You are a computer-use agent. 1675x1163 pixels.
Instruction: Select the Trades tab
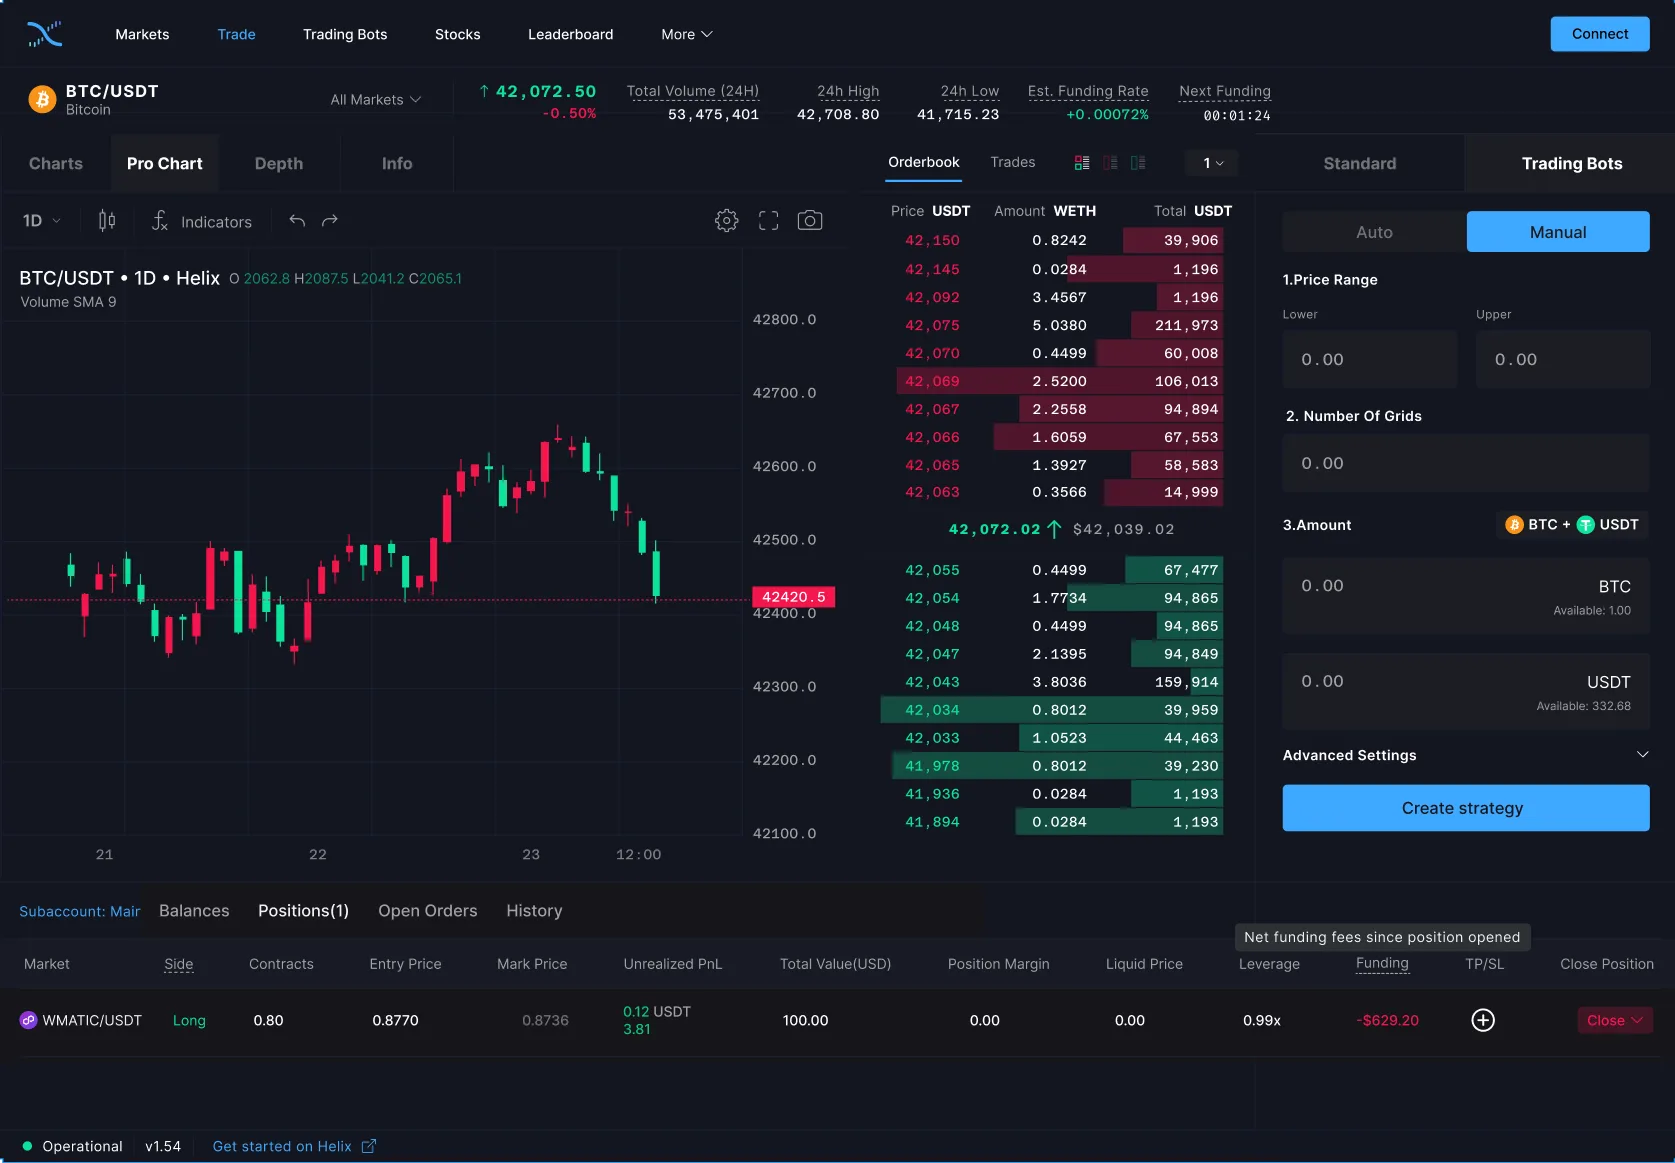coord(1013,162)
